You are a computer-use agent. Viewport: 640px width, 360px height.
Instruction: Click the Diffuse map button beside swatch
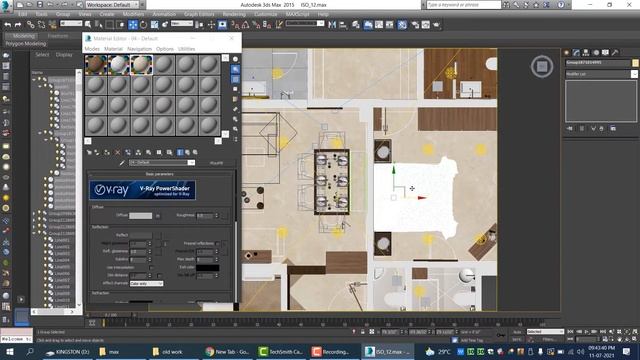tap(158, 216)
